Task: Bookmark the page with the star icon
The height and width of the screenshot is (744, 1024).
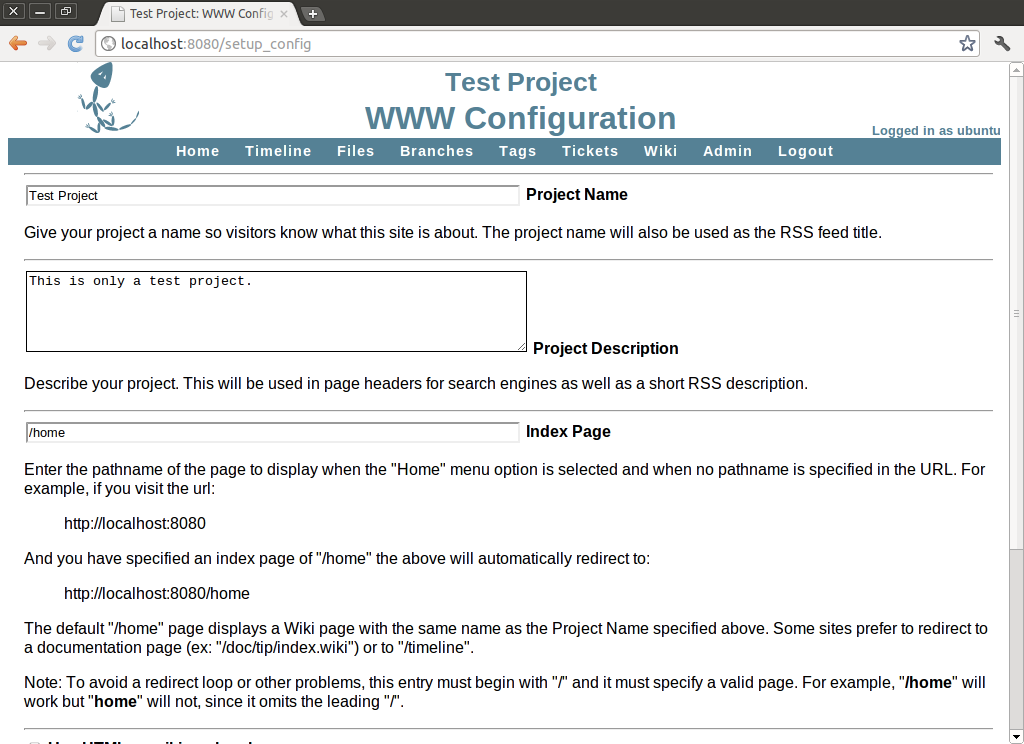Action: point(967,44)
